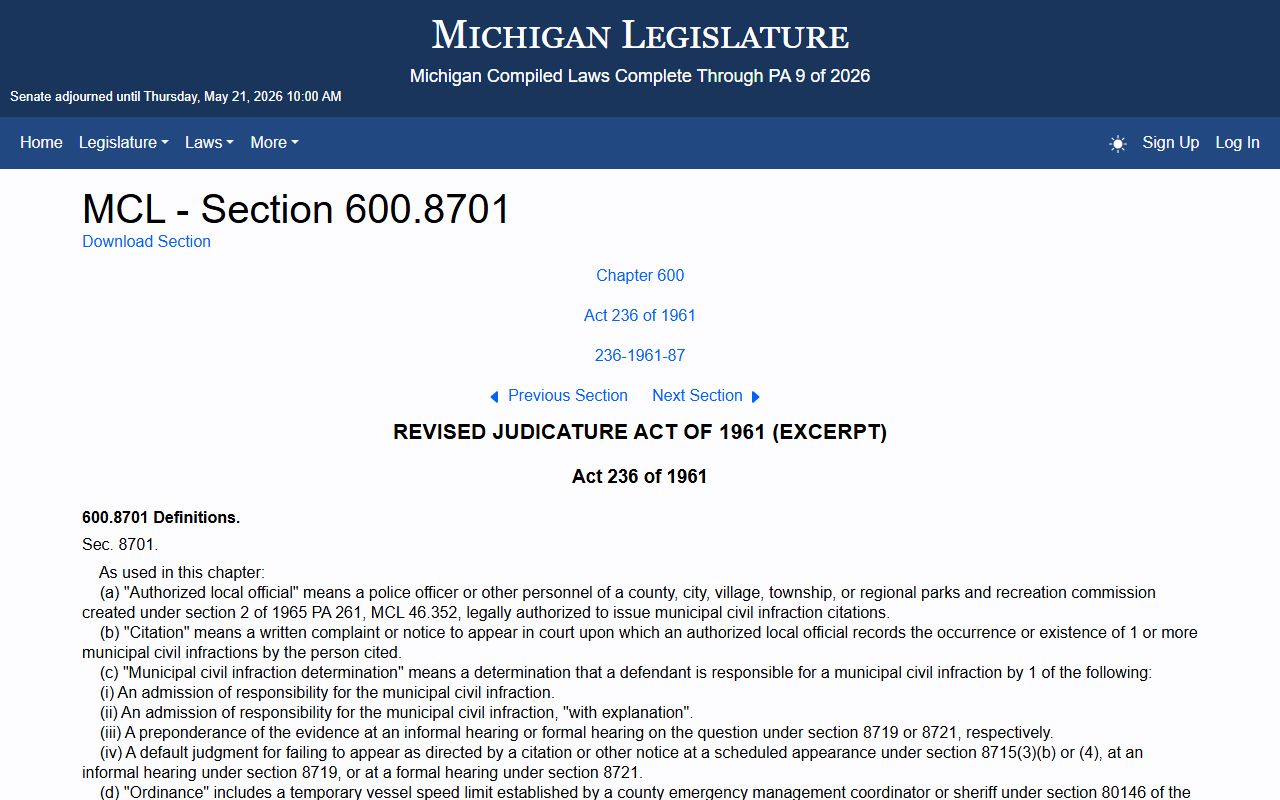Click 'Michigan Compiled Laws Complete Through PA 9' text
This screenshot has height=800, width=1280.
click(640, 76)
